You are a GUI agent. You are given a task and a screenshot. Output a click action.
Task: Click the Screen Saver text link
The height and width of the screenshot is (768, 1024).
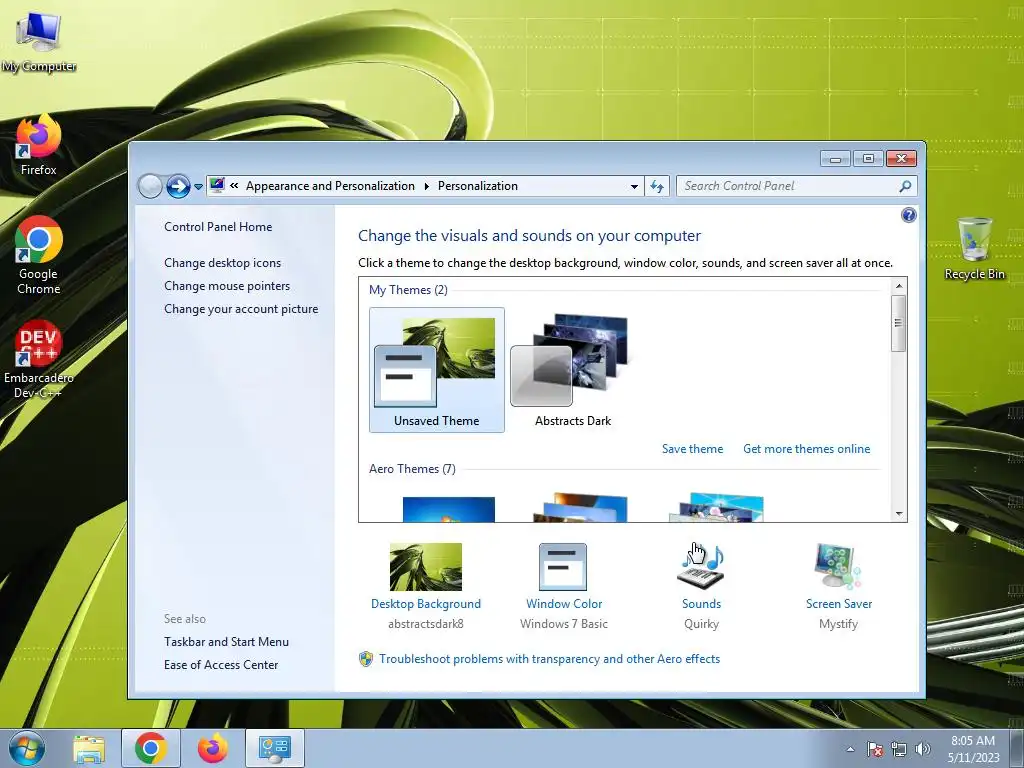[x=839, y=604]
